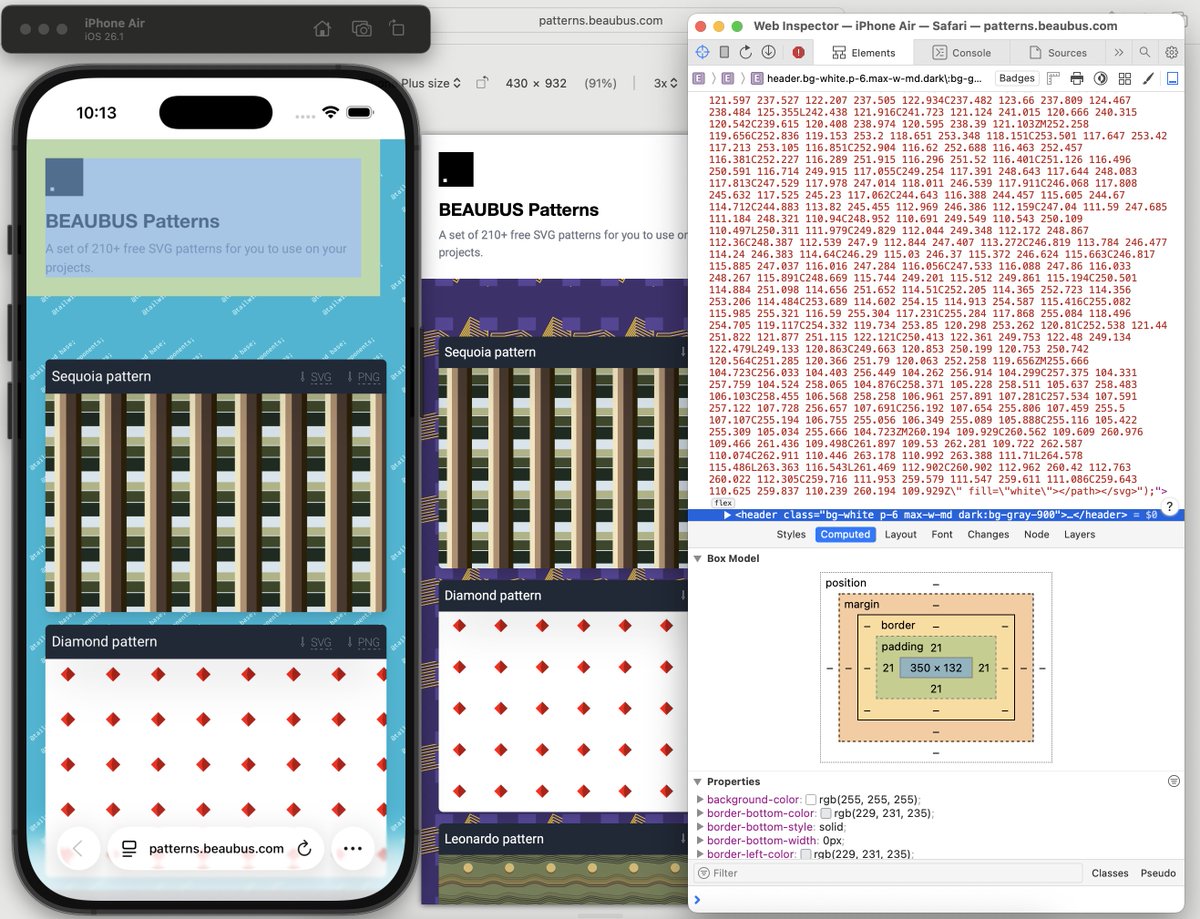Start element selection in Web Inspector
Screen dimensions: 1200x919
(x=702, y=52)
